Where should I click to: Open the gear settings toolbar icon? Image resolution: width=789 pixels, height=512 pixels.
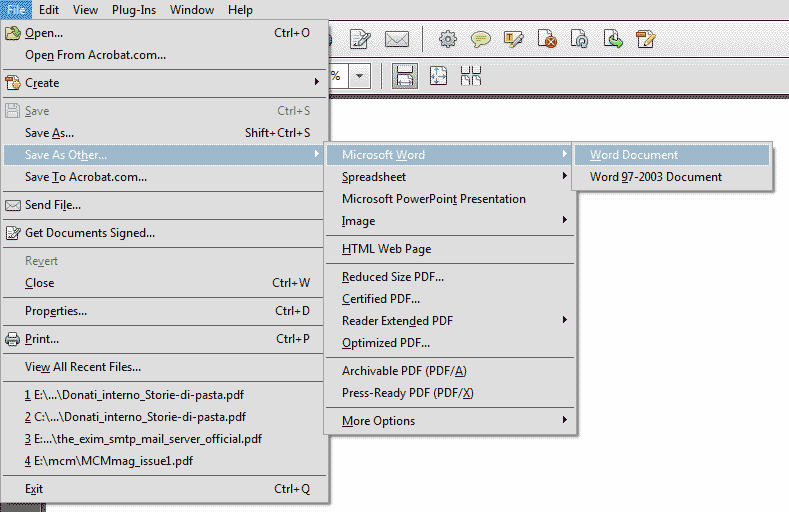click(x=448, y=39)
